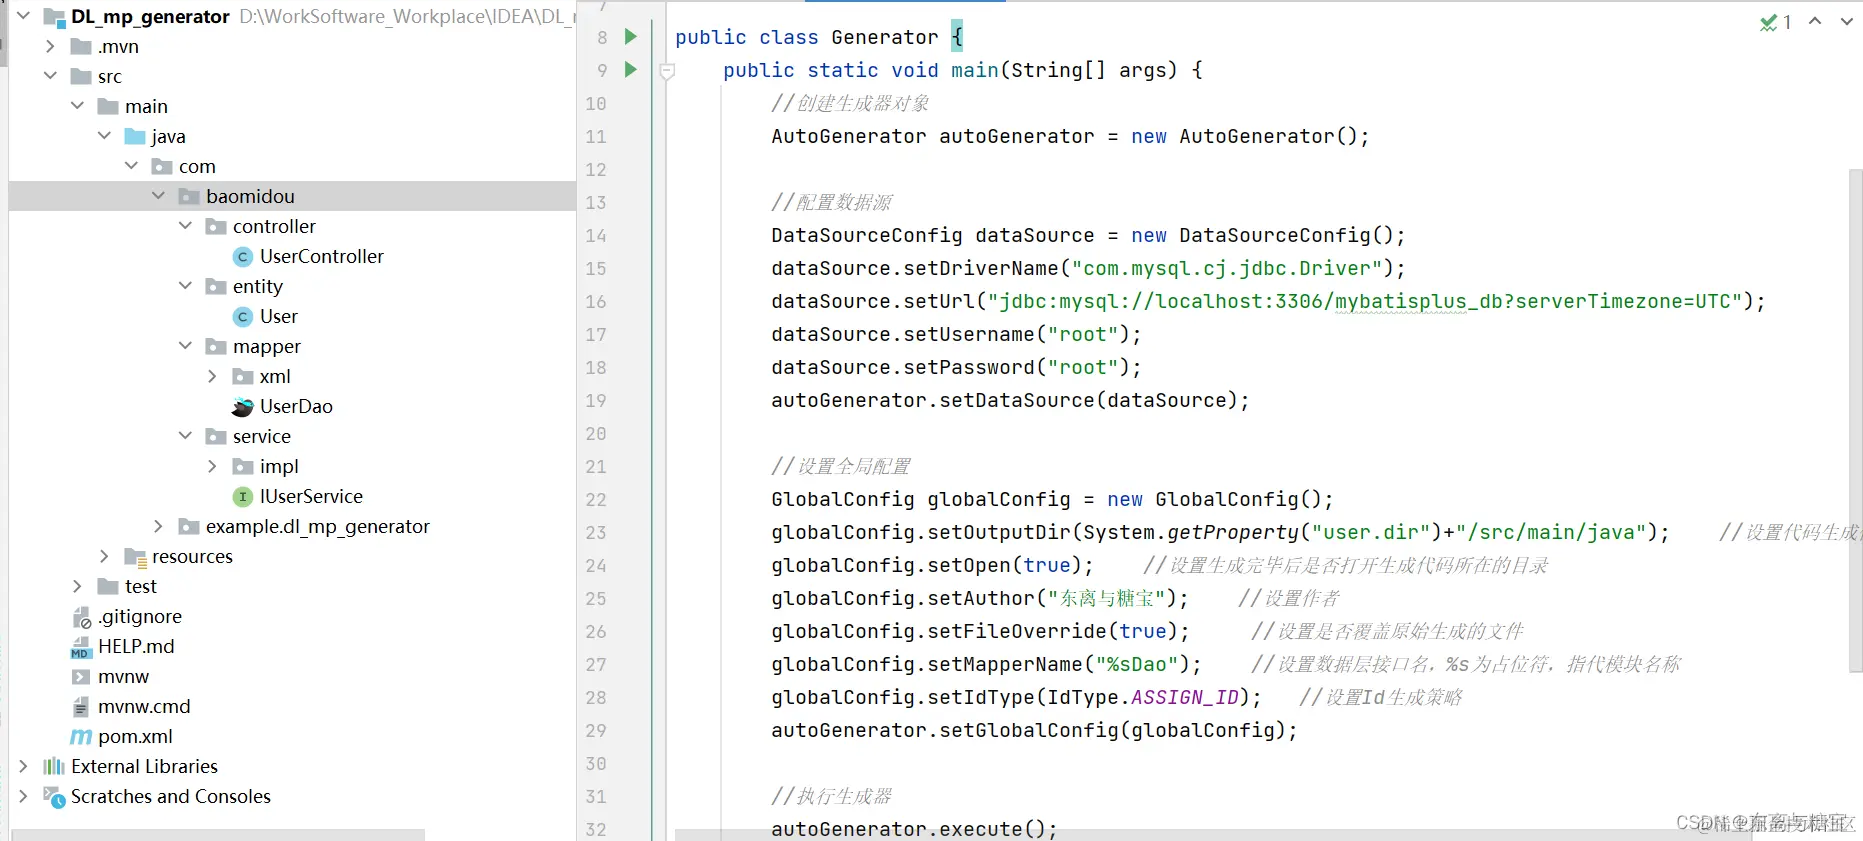Click the DL_mp_generator project module icon

[x=54, y=17]
